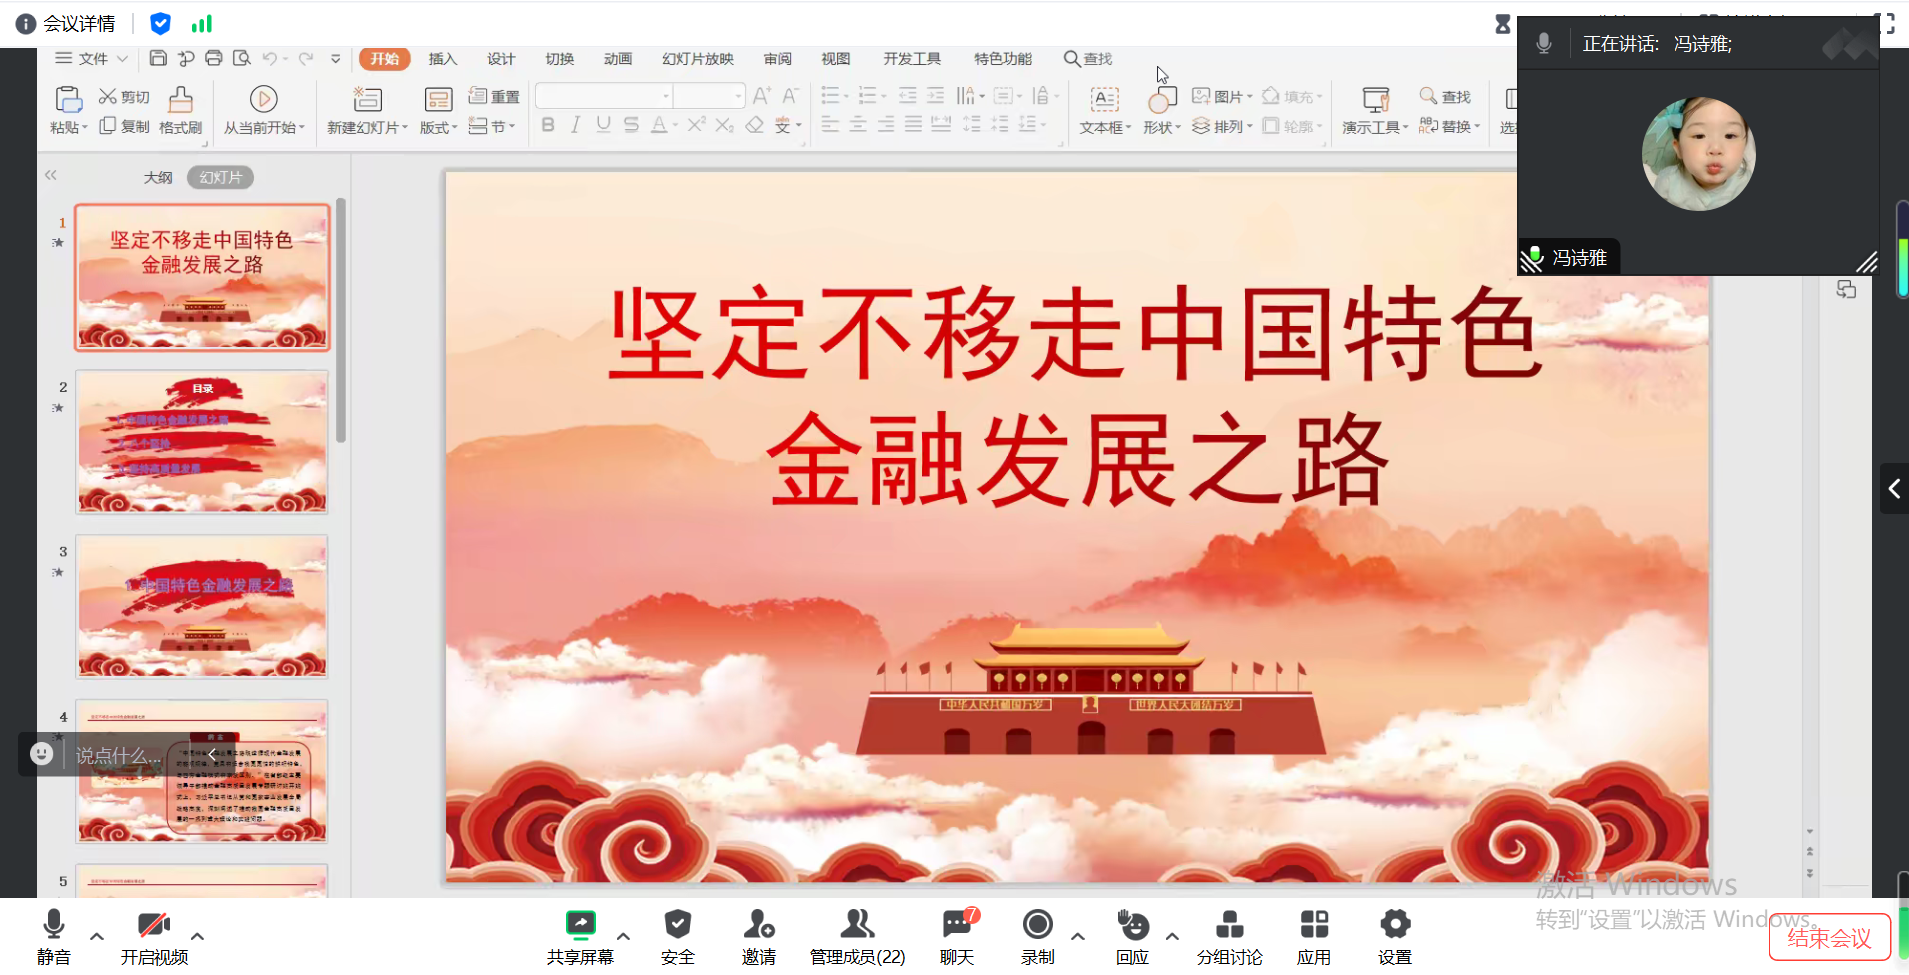Open 管理成员(22) participant list
The width and height of the screenshot is (1909, 975).
pos(856,935)
